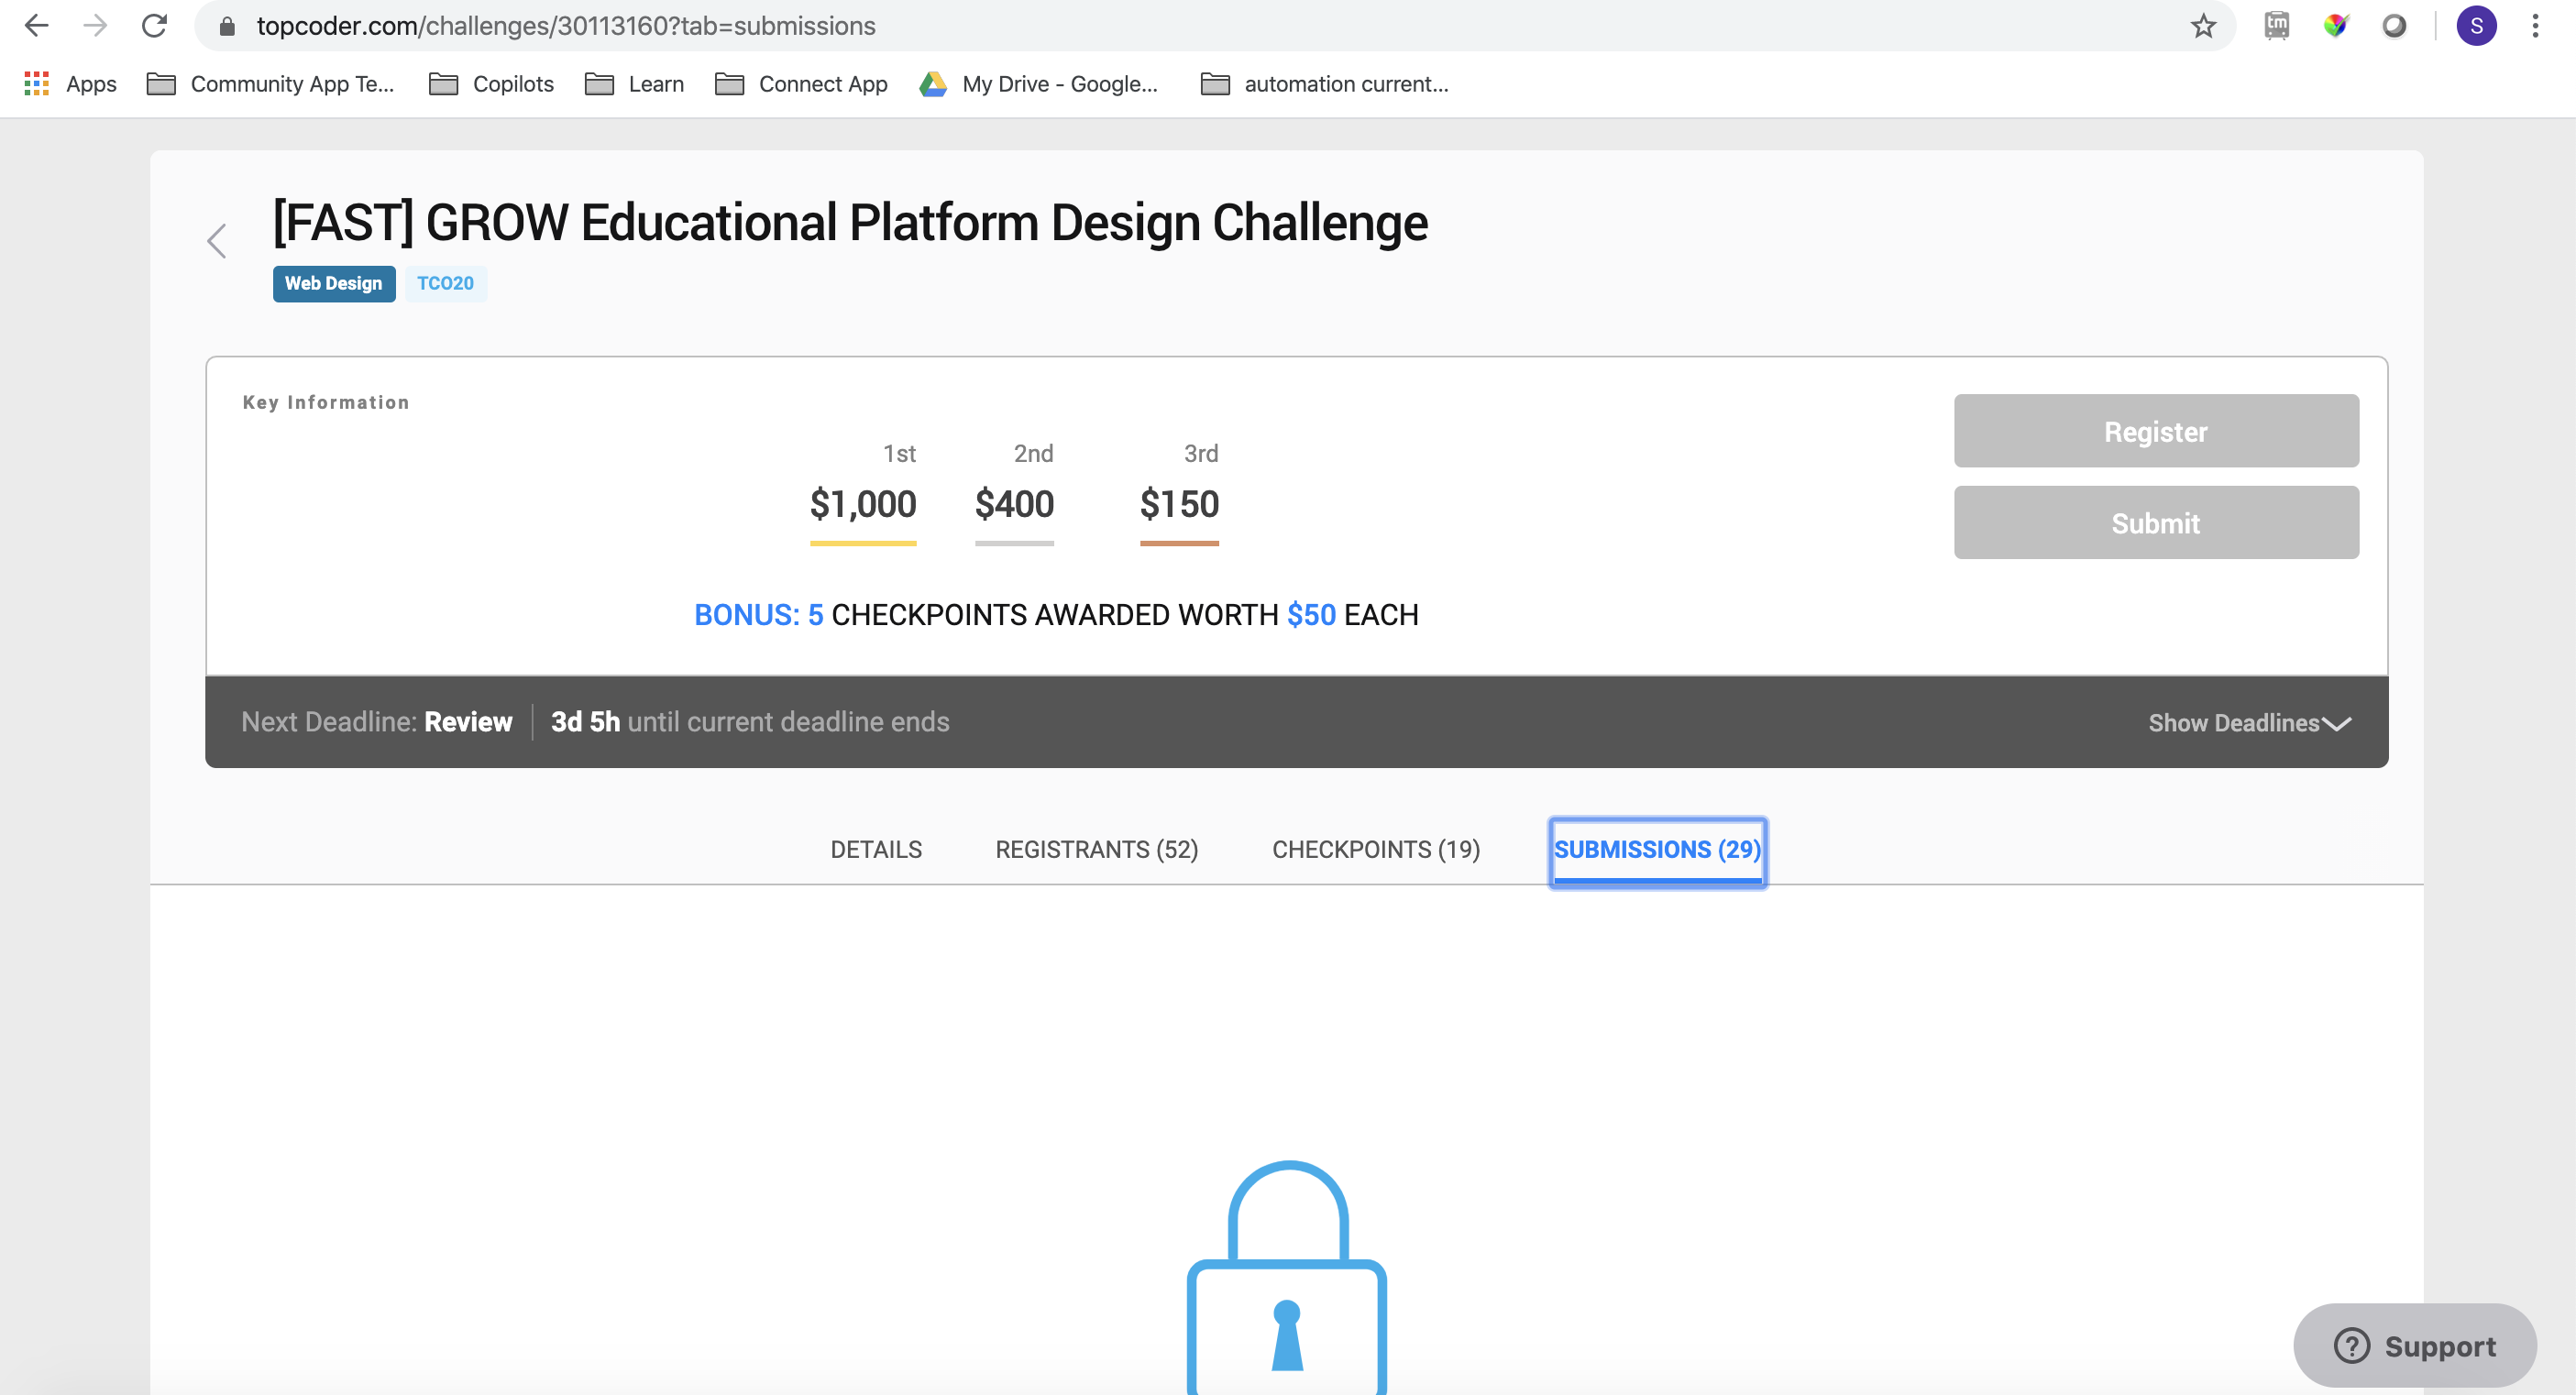Image resolution: width=2576 pixels, height=1395 pixels.
Task: Switch to the REGISTRANTS (52) tab
Action: tap(1097, 850)
